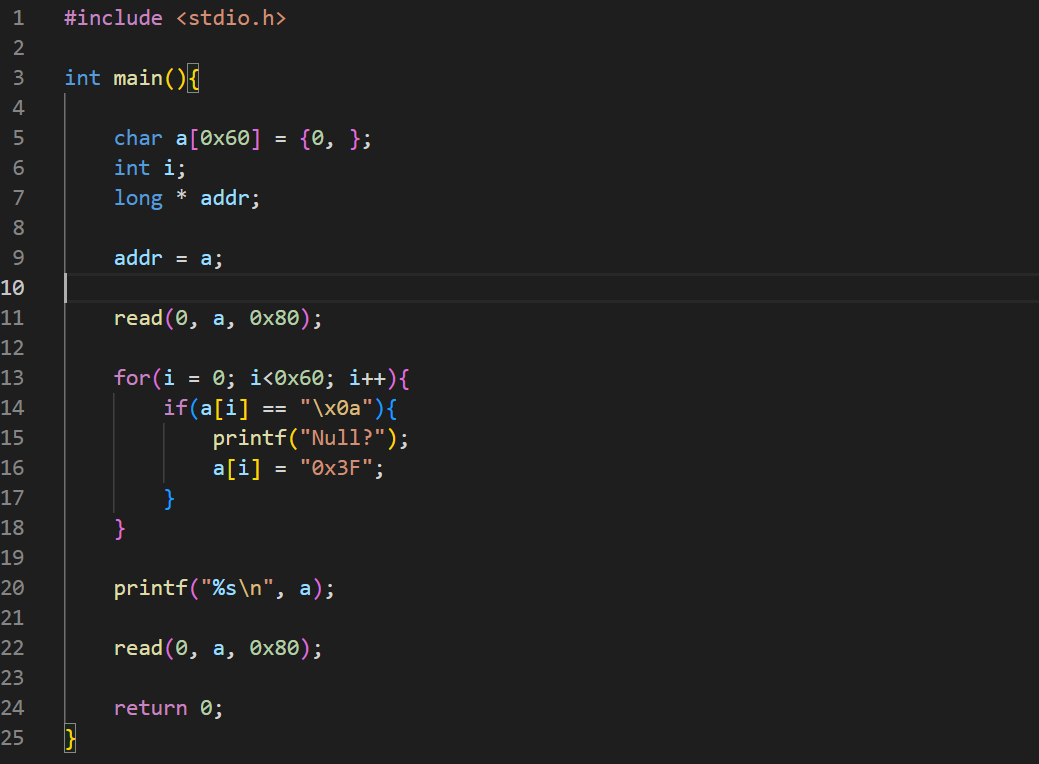Screen dimensions: 1039x764
Task: Click the "Null?" string in printf
Action: click(x=343, y=438)
